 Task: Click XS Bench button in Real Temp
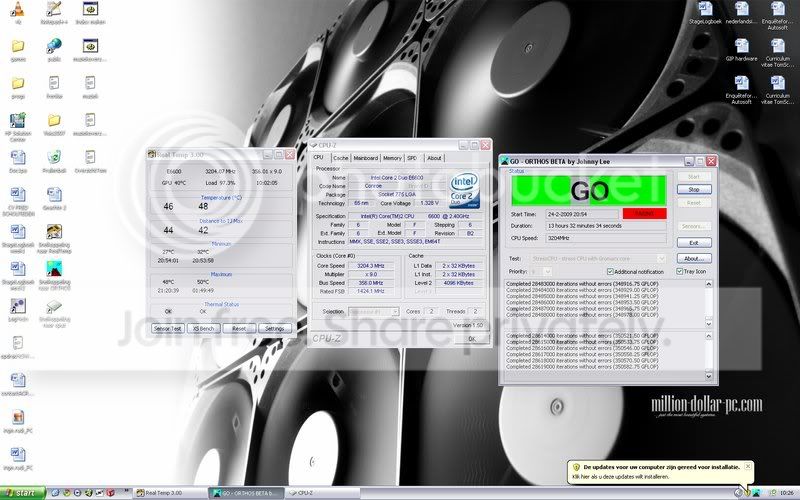point(204,329)
